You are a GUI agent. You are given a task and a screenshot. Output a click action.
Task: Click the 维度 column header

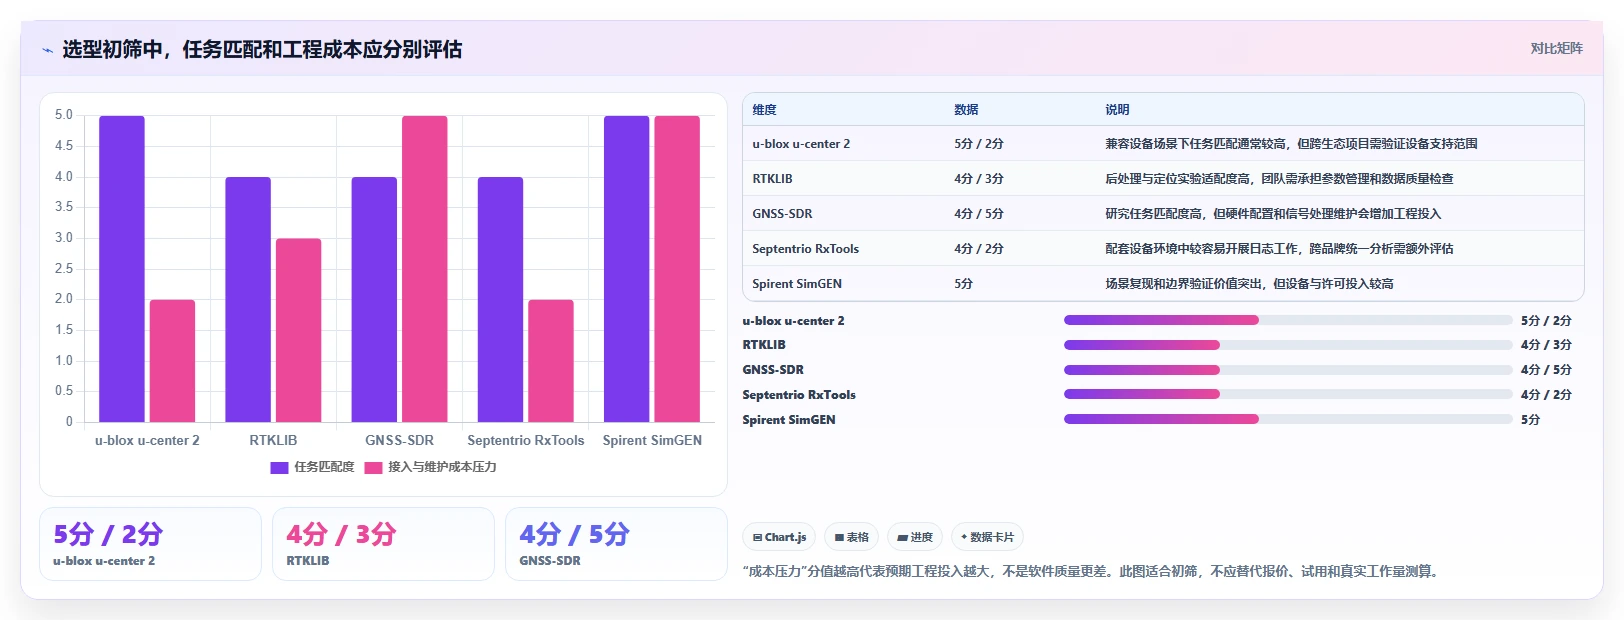[764, 110]
